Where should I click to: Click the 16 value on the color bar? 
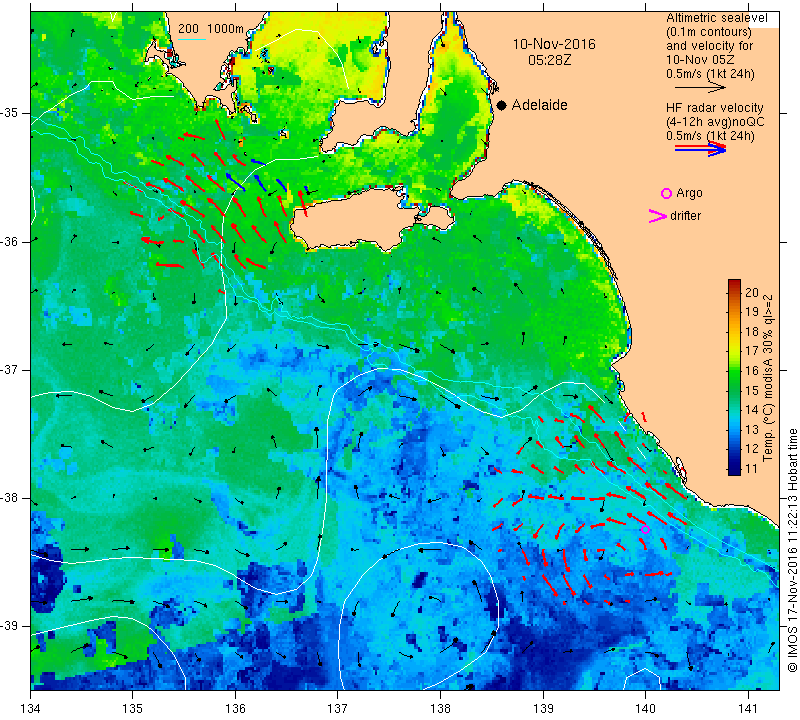(752, 370)
